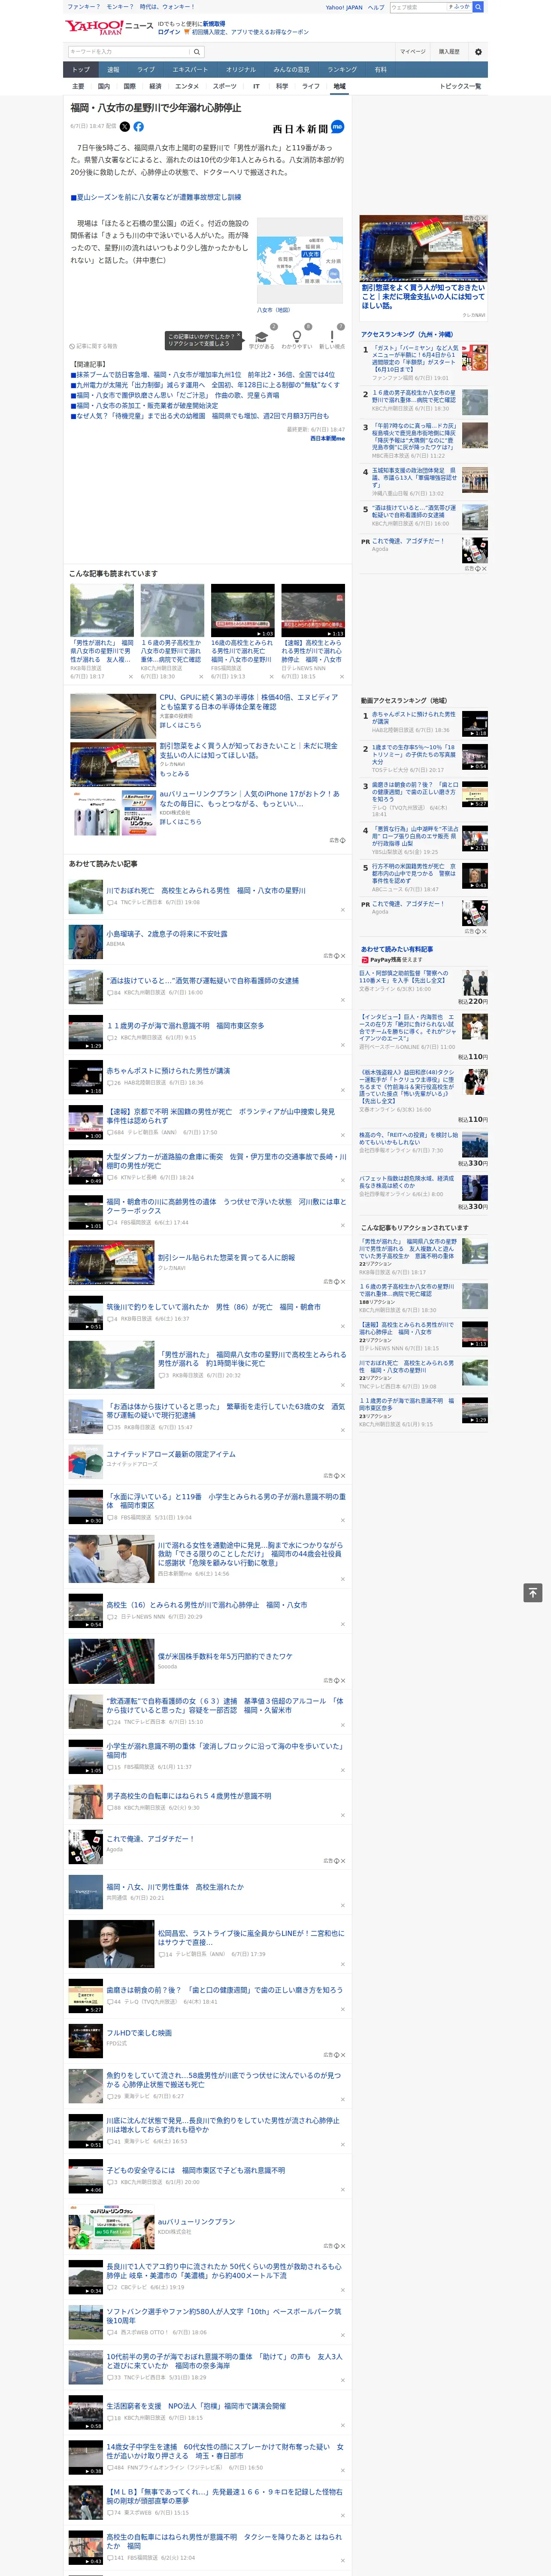Open ソフトバンク選手やファン約580人が人文字 article
551x2576 pixels.
tap(224, 2316)
